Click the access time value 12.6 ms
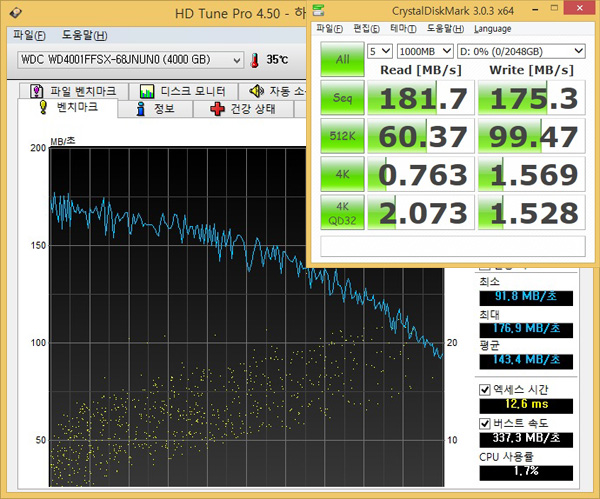This screenshot has height=499, width=600. point(526,405)
